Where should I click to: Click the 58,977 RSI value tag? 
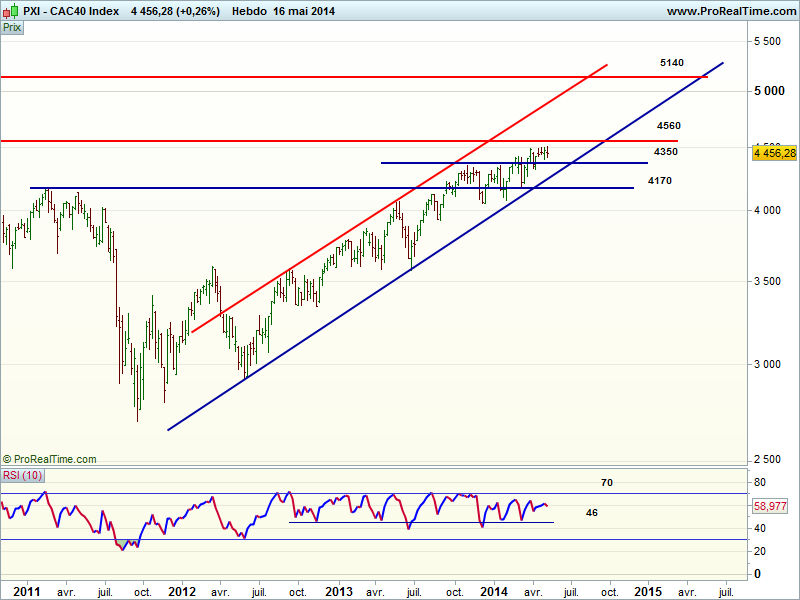[x=773, y=507]
